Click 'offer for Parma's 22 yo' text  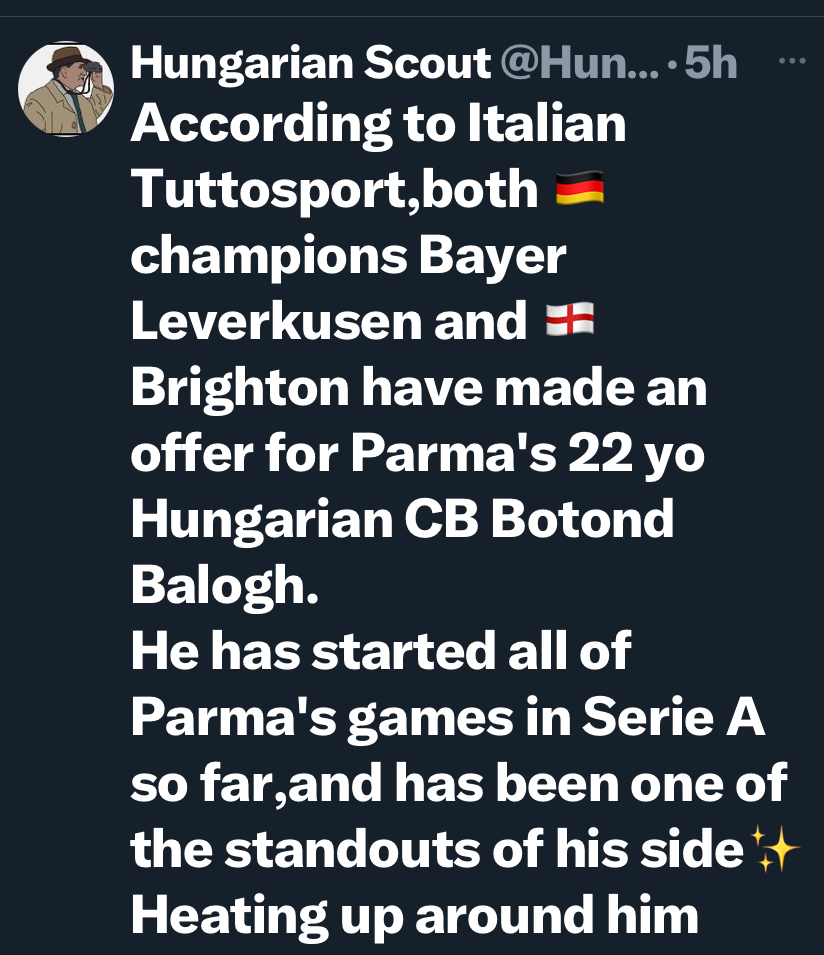click(x=418, y=454)
